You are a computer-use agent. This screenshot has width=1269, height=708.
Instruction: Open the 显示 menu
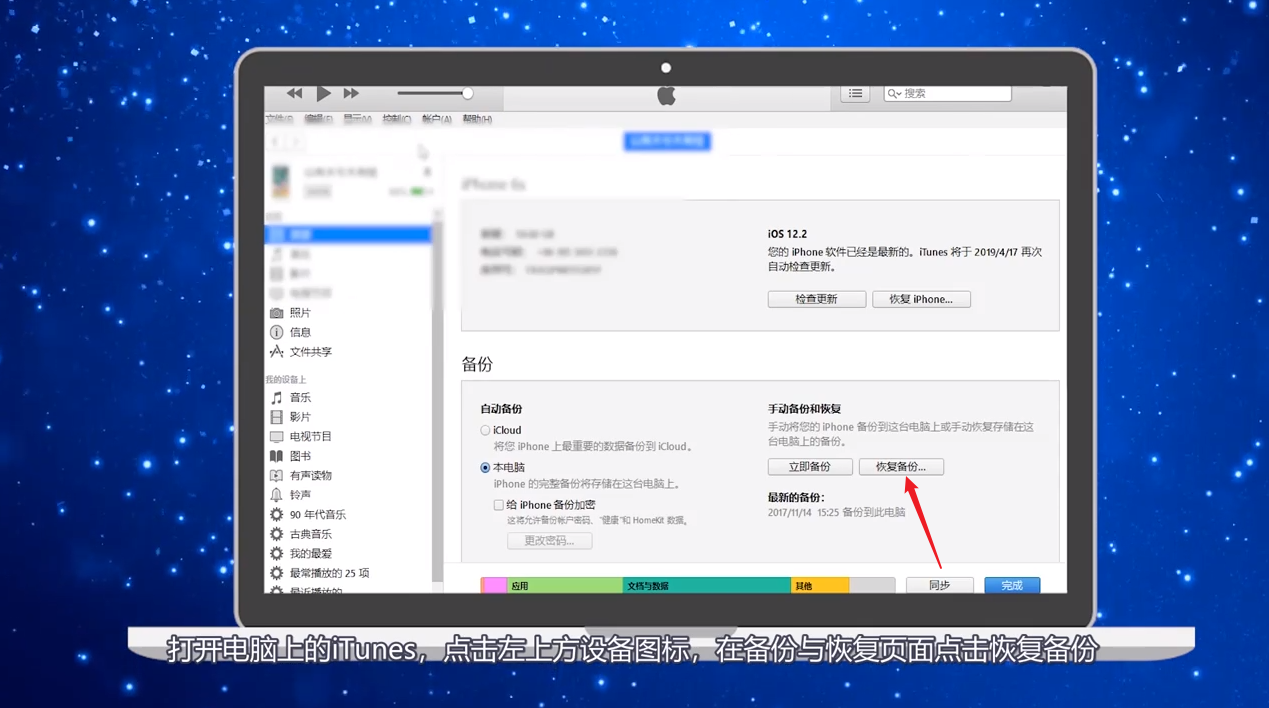coord(357,119)
